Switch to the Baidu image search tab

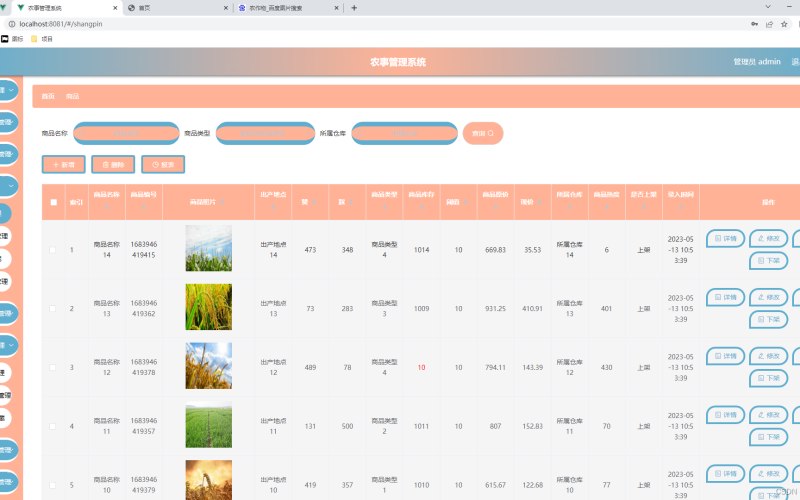[x=288, y=8]
